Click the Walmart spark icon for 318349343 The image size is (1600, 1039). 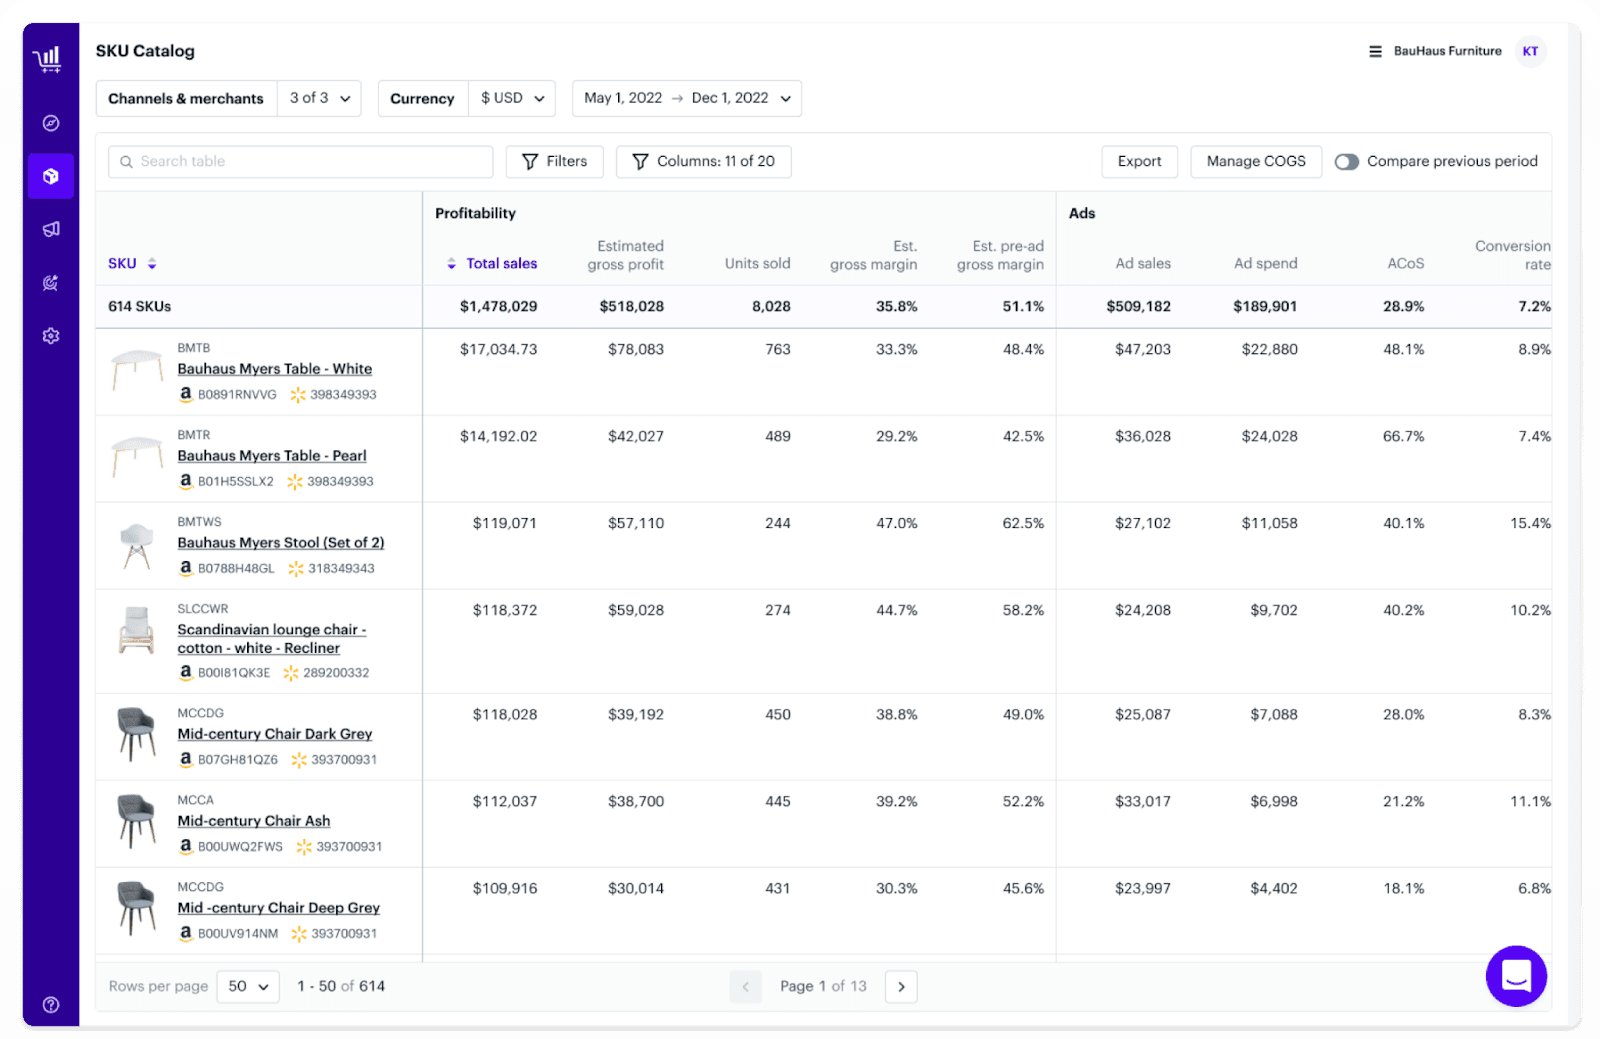[296, 568]
